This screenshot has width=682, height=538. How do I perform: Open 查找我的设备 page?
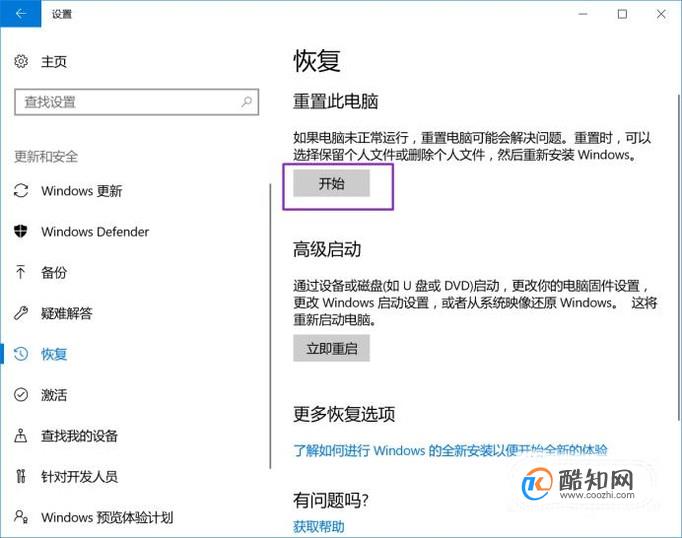tap(80, 436)
